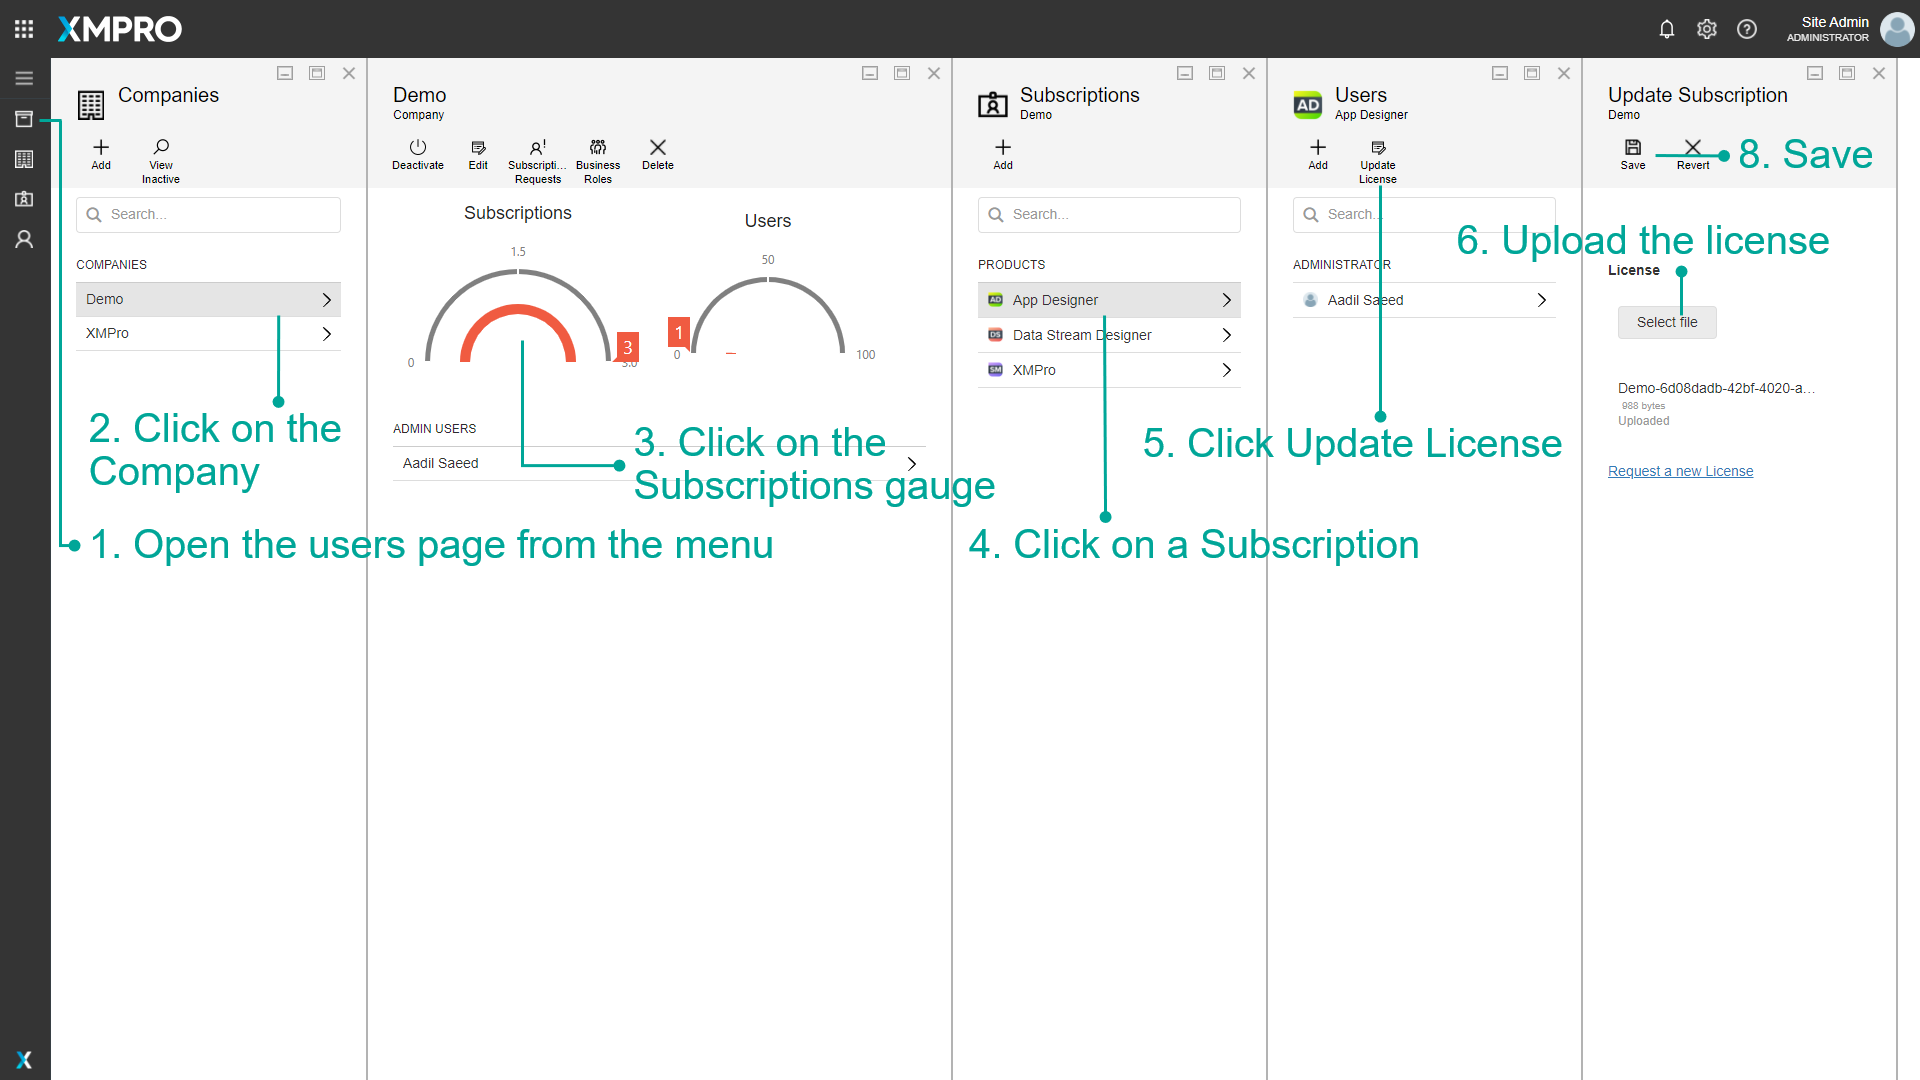
Task: Toggle the hamburger side menu
Action: point(24,78)
